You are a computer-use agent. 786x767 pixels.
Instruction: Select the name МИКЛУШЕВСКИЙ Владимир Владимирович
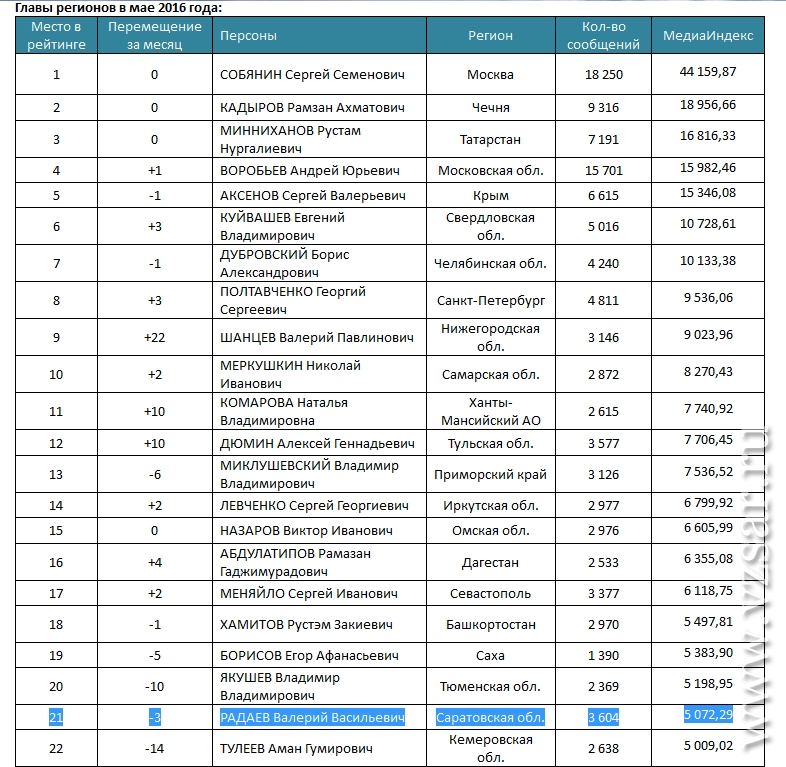(309, 475)
